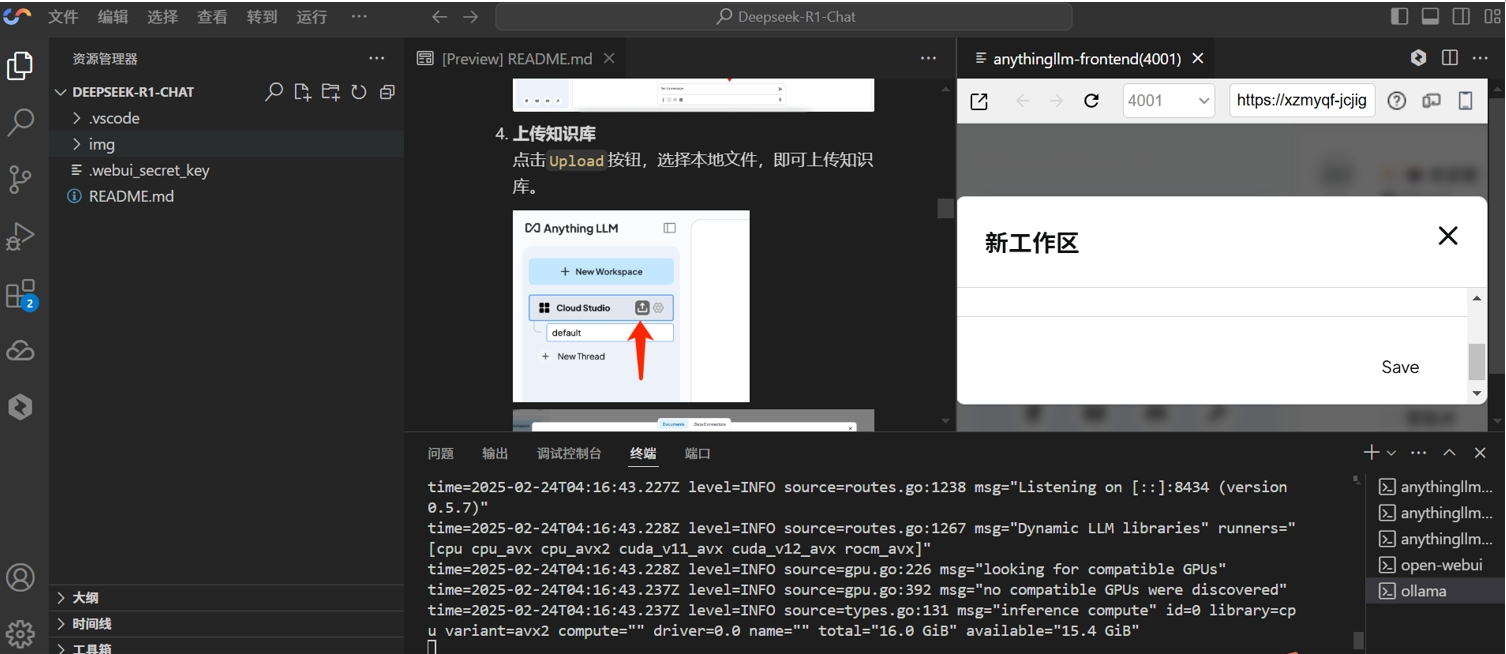Collapse all folders in explorer
The height and width of the screenshot is (654, 1506).
pos(387,92)
